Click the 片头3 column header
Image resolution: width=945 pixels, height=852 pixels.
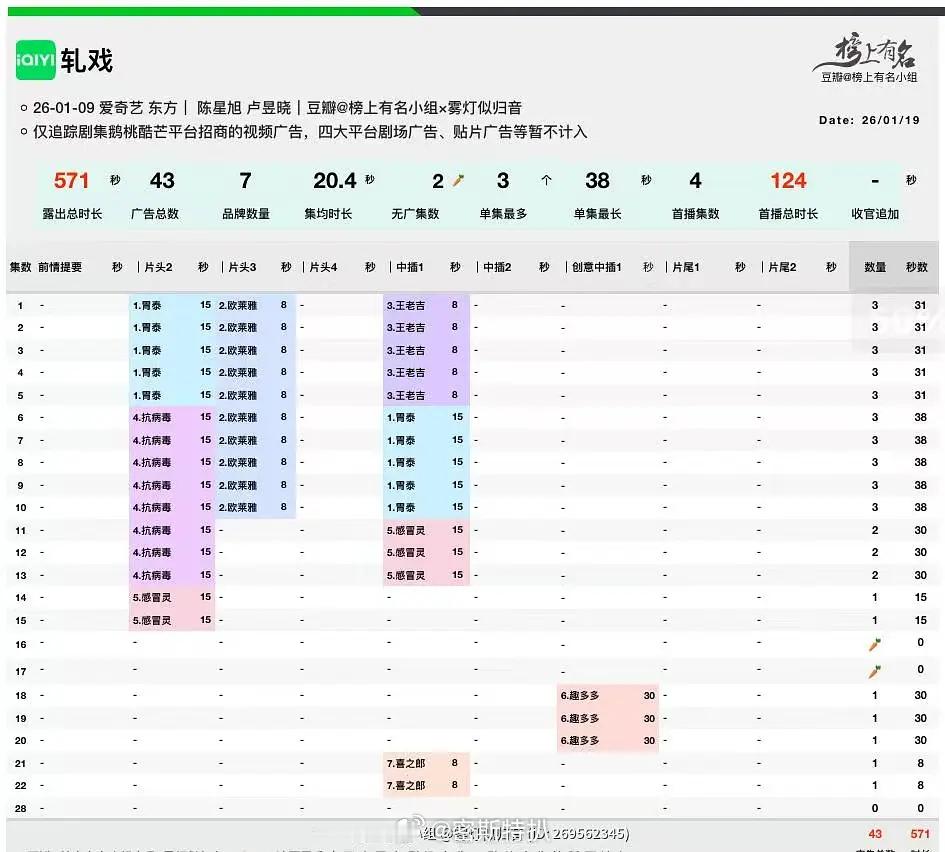[242, 267]
